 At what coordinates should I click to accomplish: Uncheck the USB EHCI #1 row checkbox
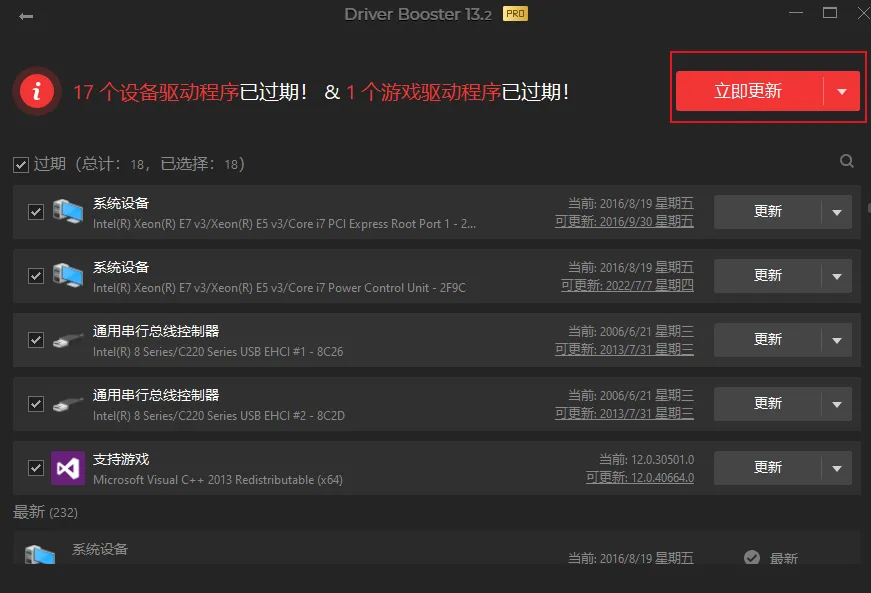click(36, 340)
